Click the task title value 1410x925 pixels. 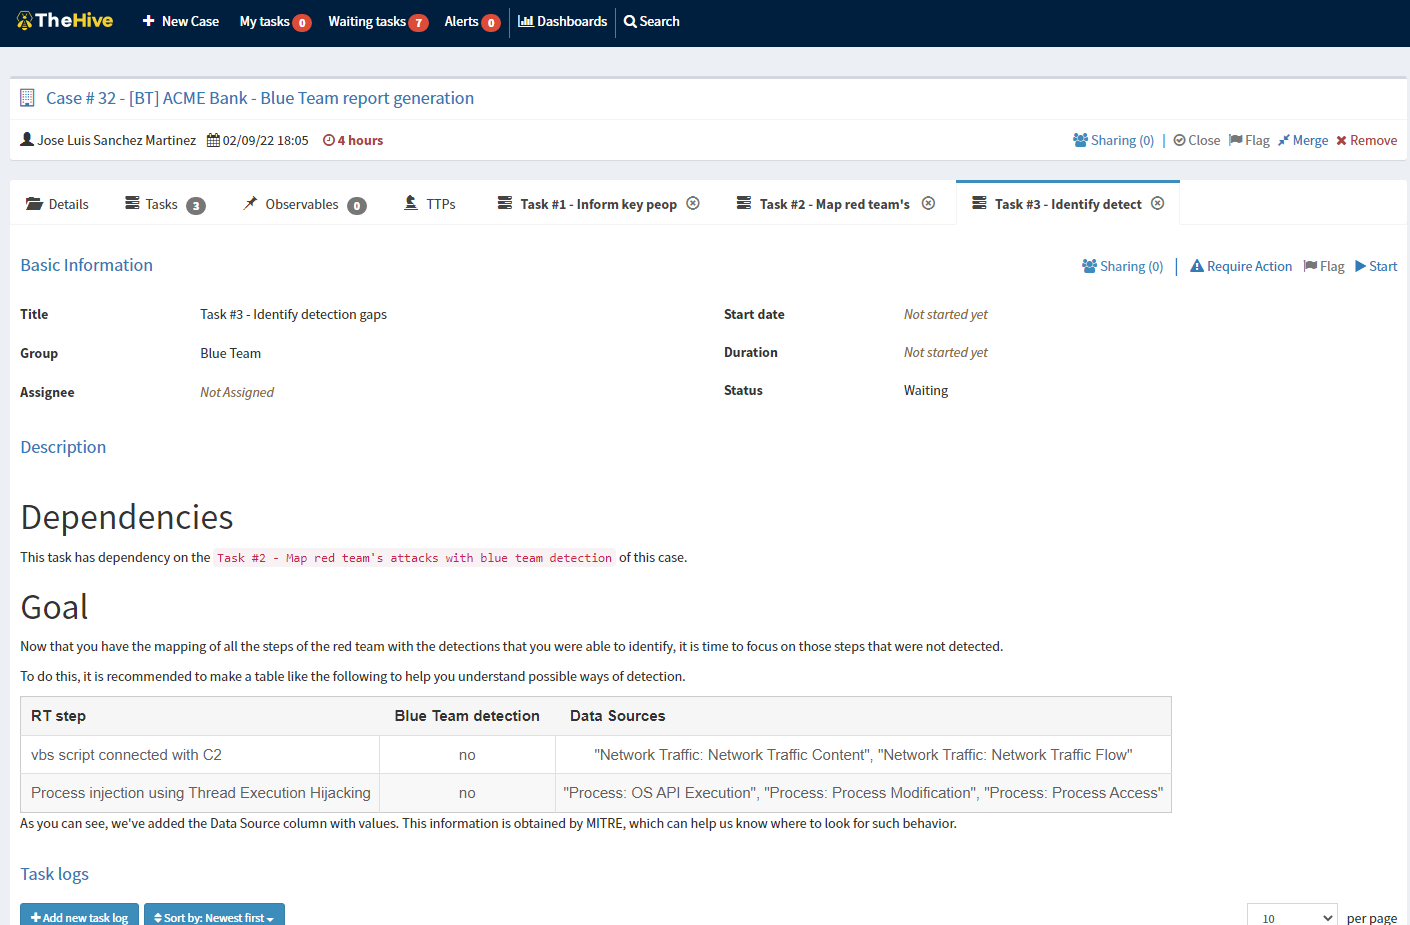coord(293,314)
